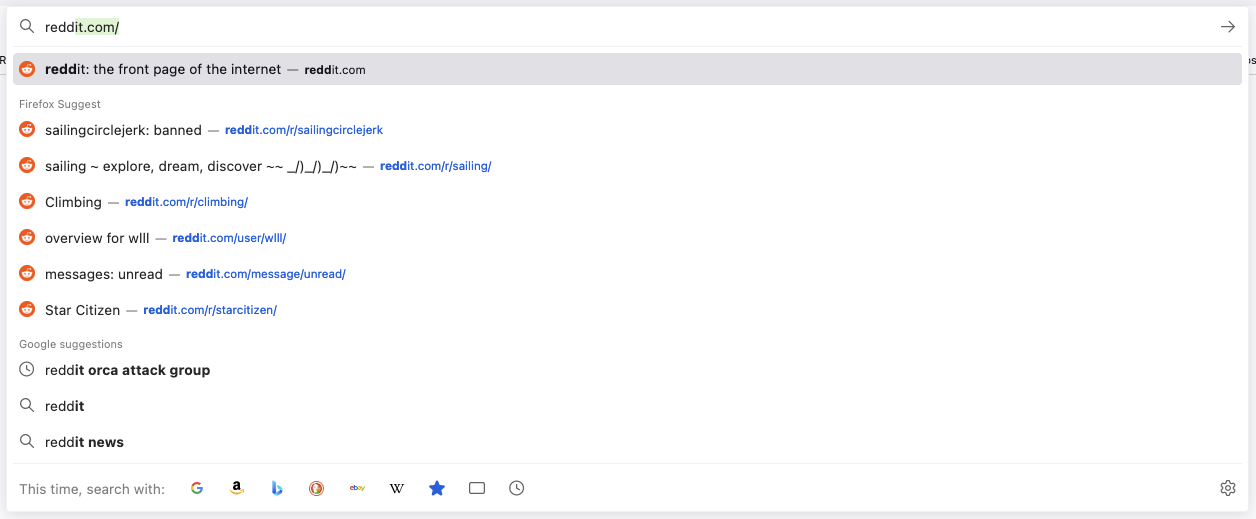Select the plain "reddit" Google suggestion
This screenshot has height=519, width=1256.
627,406
